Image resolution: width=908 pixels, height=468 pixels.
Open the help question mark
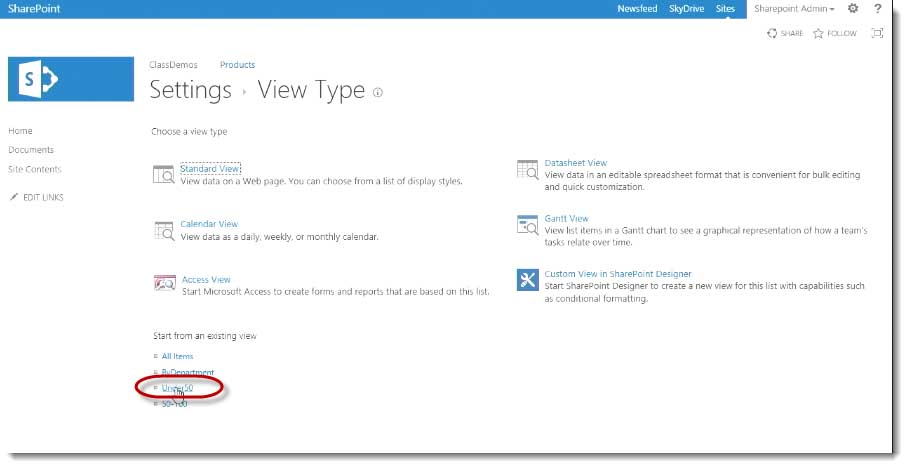coord(878,9)
